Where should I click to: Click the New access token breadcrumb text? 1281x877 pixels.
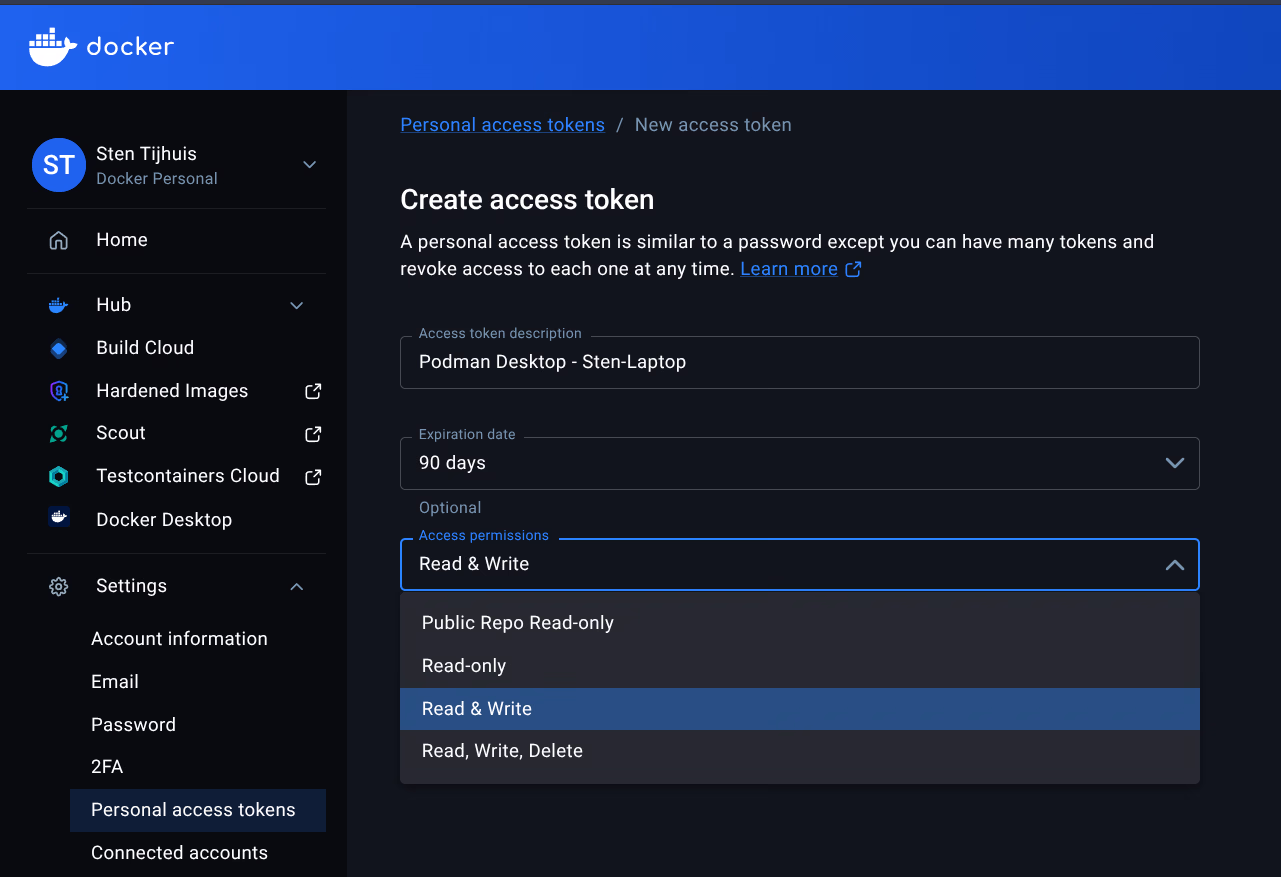tap(713, 125)
